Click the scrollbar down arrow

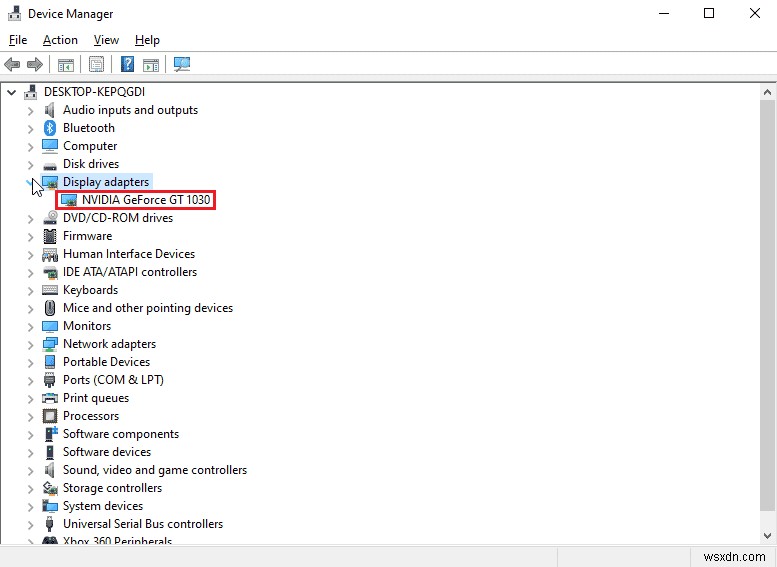click(x=768, y=536)
